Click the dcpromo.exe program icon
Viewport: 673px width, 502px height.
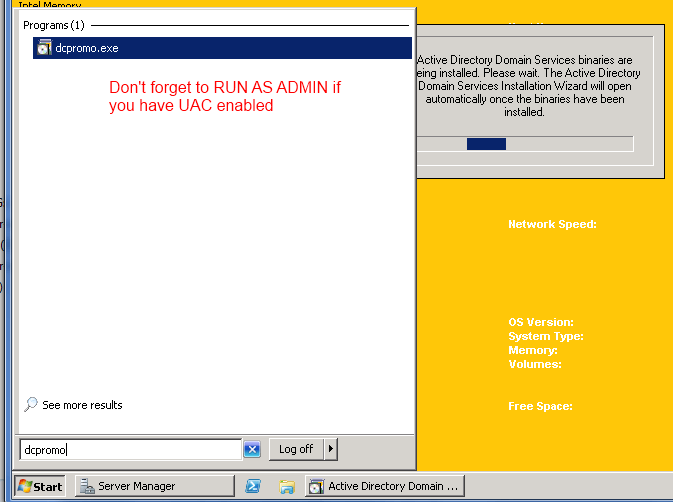coord(44,48)
